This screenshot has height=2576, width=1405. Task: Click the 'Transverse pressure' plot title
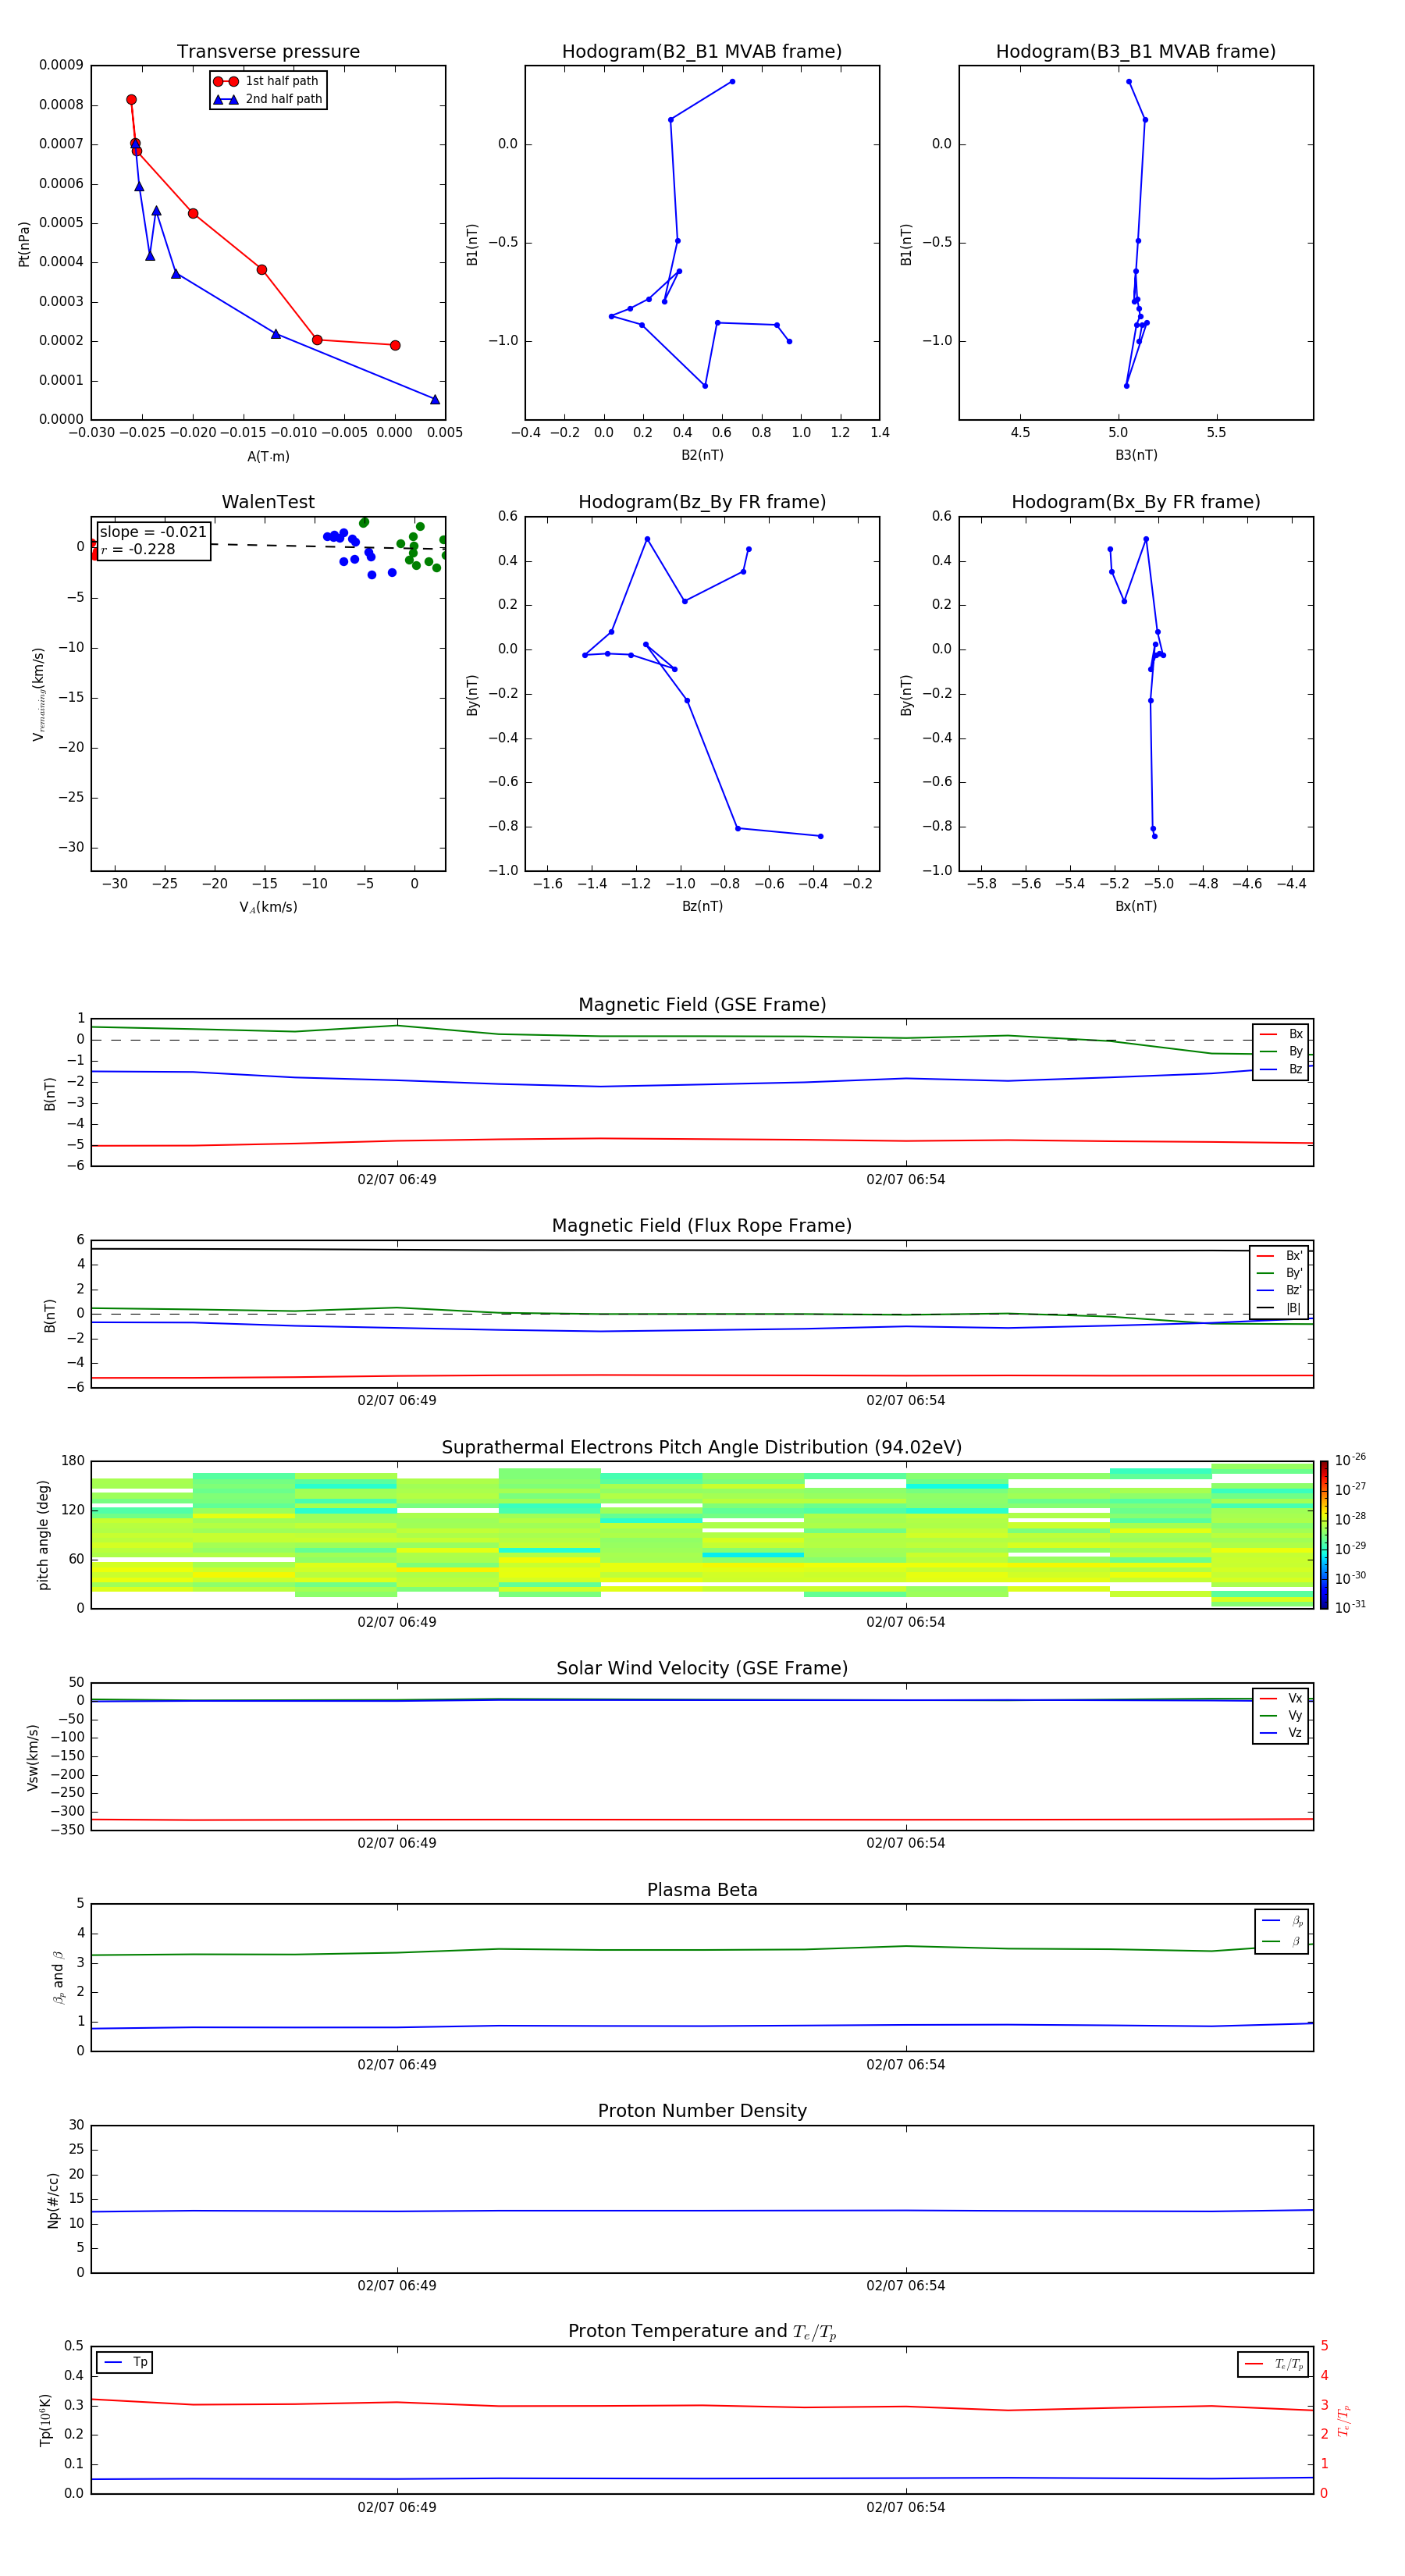tap(268, 52)
